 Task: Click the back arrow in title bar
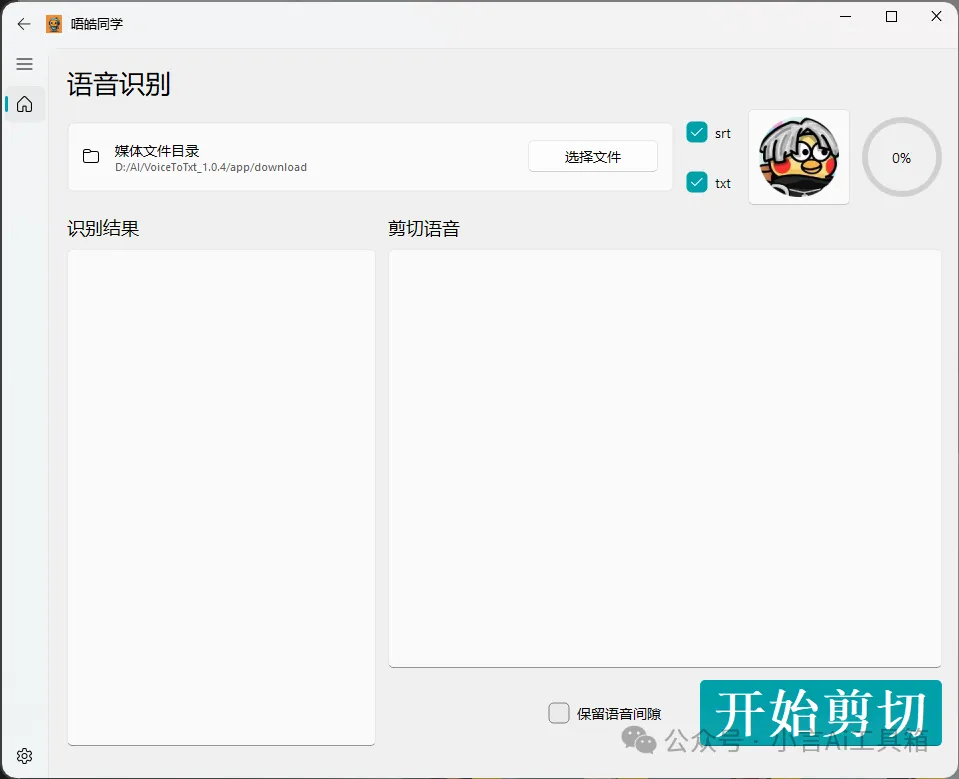[x=24, y=24]
